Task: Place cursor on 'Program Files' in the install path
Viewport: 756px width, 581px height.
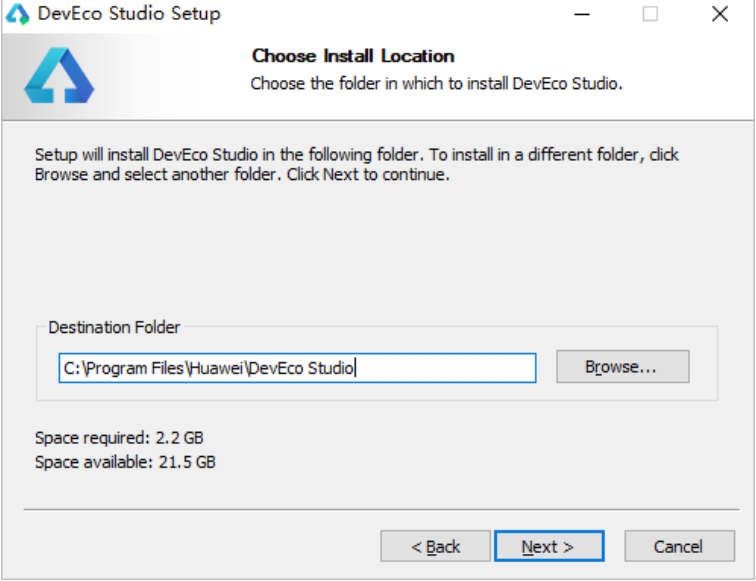Action: [x=135, y=368]
